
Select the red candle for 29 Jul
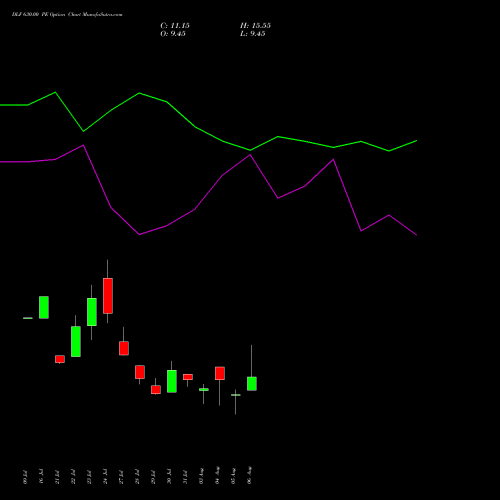(x=156, y=390)
